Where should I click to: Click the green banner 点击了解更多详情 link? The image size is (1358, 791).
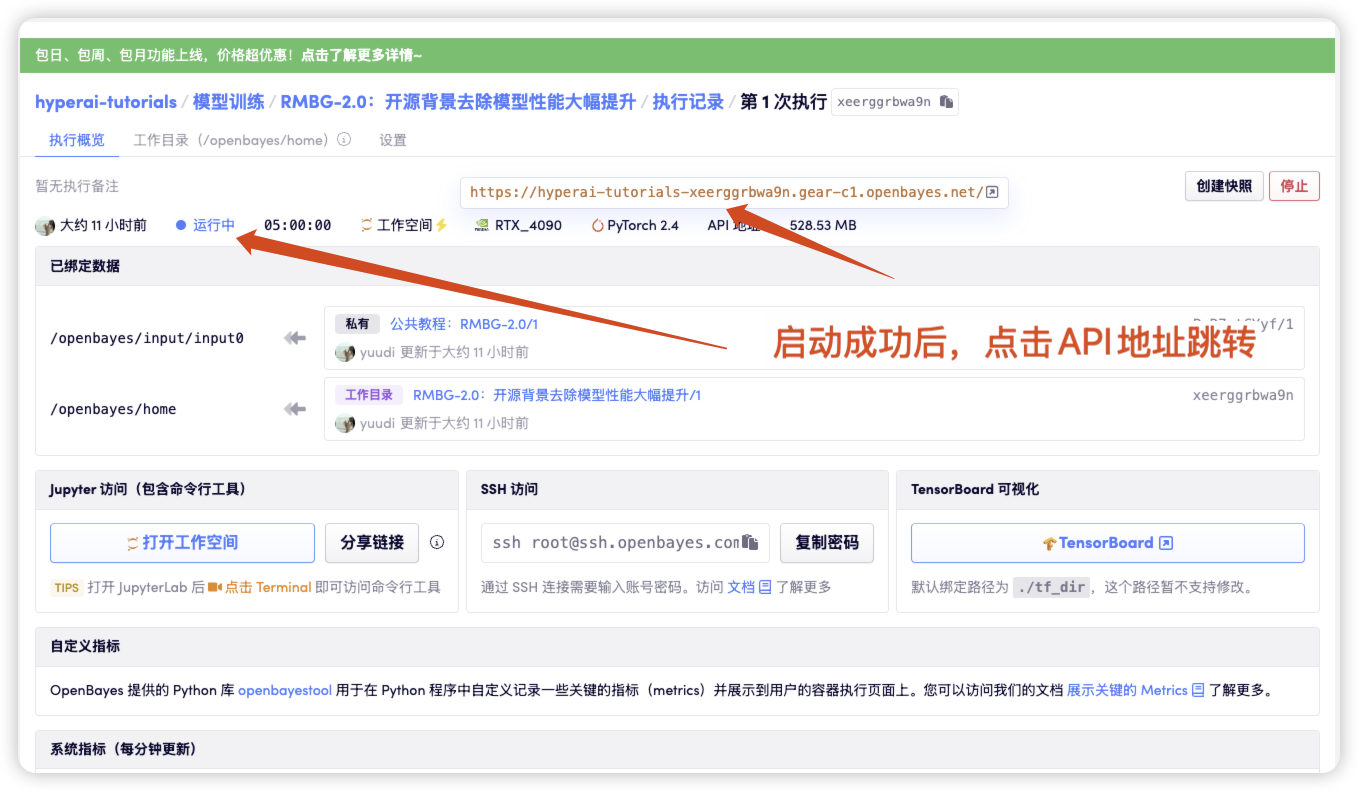tap(362, 56)
